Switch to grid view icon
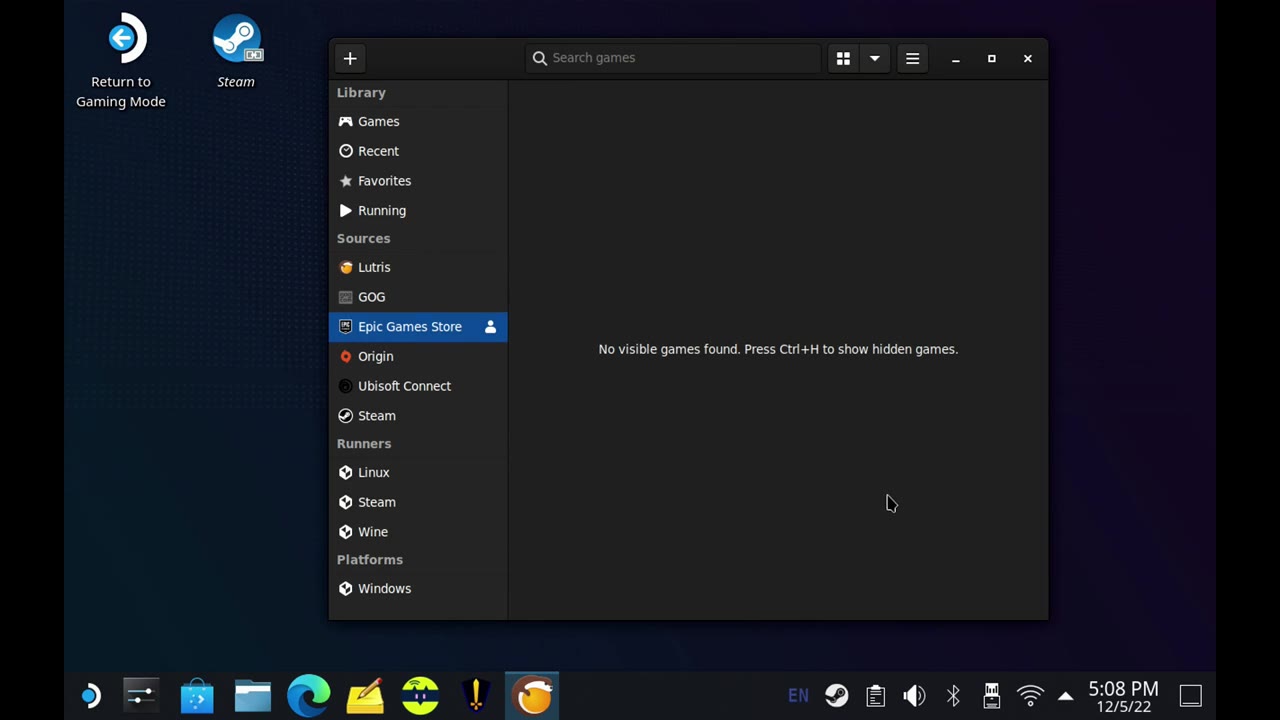Viewport: 1280px width, 720px height. (x=843, y=58)
